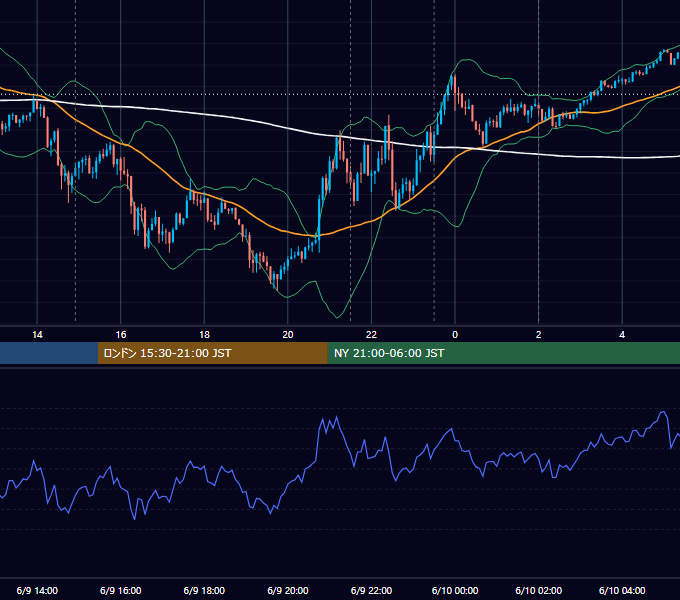Image resolution: width=680 pixels, height=600 pixels.
Task: Click the 6/9 20:00 date label
Action: (288, 590)
